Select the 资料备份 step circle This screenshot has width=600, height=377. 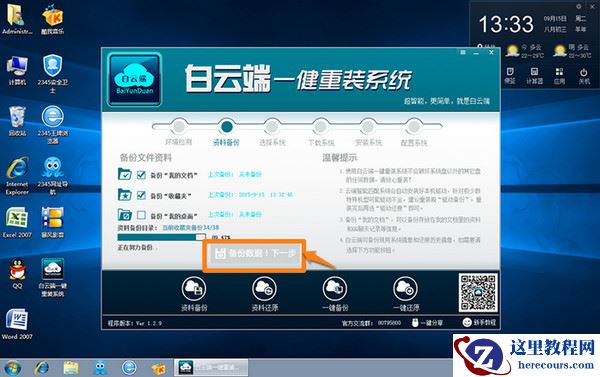pyautogui.click(x=227, y=126)
